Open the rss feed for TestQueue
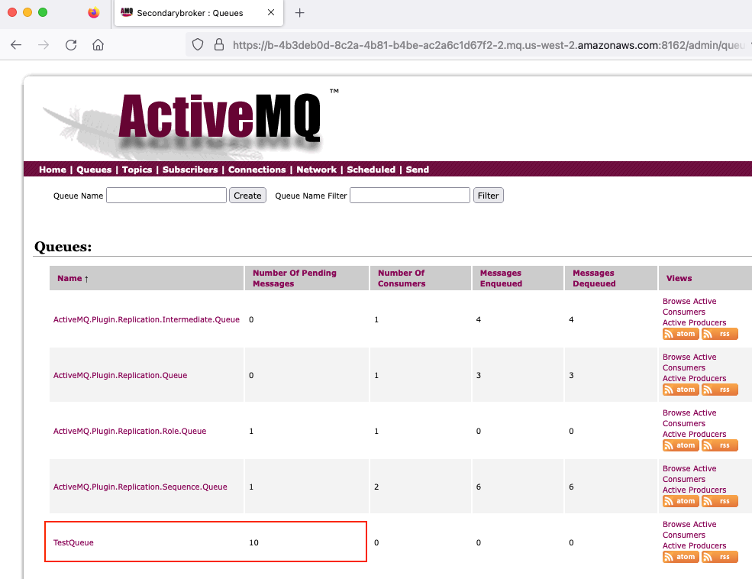Image resolution: width=752 pixels, height=580 pixels. (719, 556)
